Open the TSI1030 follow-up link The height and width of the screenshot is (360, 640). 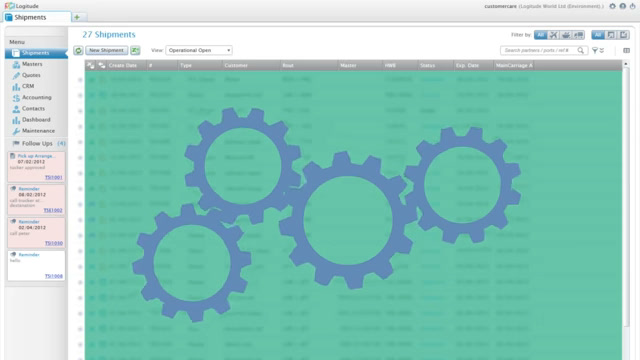[53, 243]
